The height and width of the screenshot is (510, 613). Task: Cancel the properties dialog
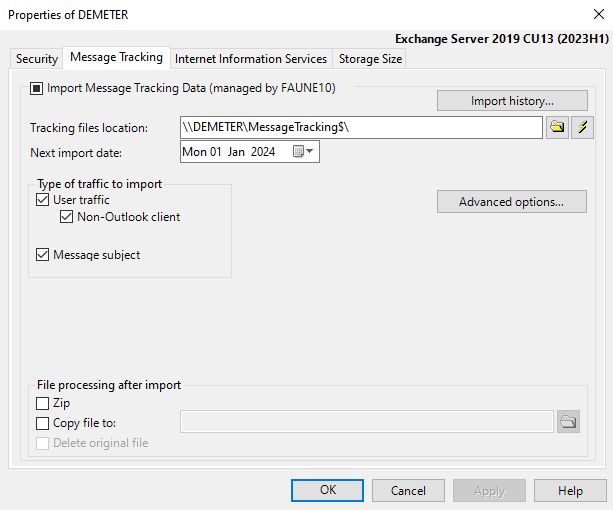point(408,490)
